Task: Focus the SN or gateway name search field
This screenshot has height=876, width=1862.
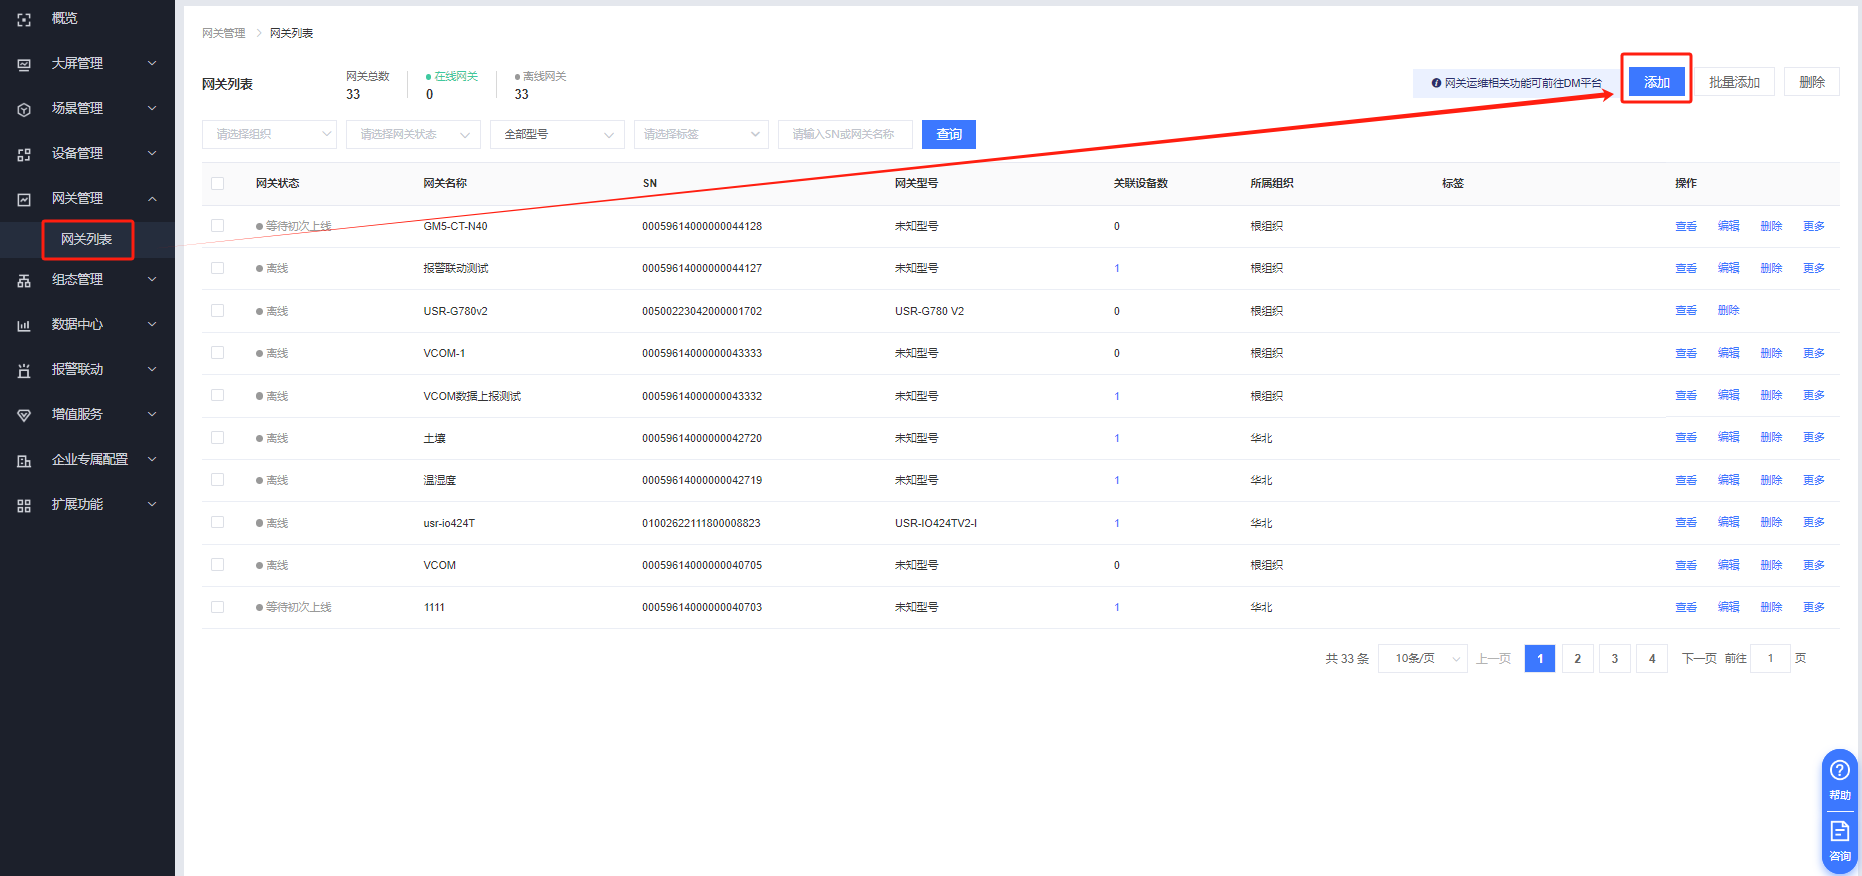Action: pos(845,134)
